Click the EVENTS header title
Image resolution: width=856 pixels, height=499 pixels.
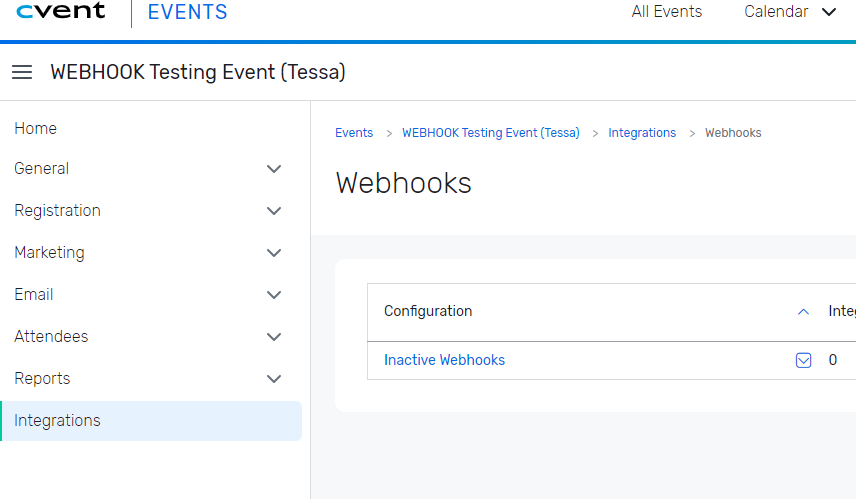tap(187, 12)
